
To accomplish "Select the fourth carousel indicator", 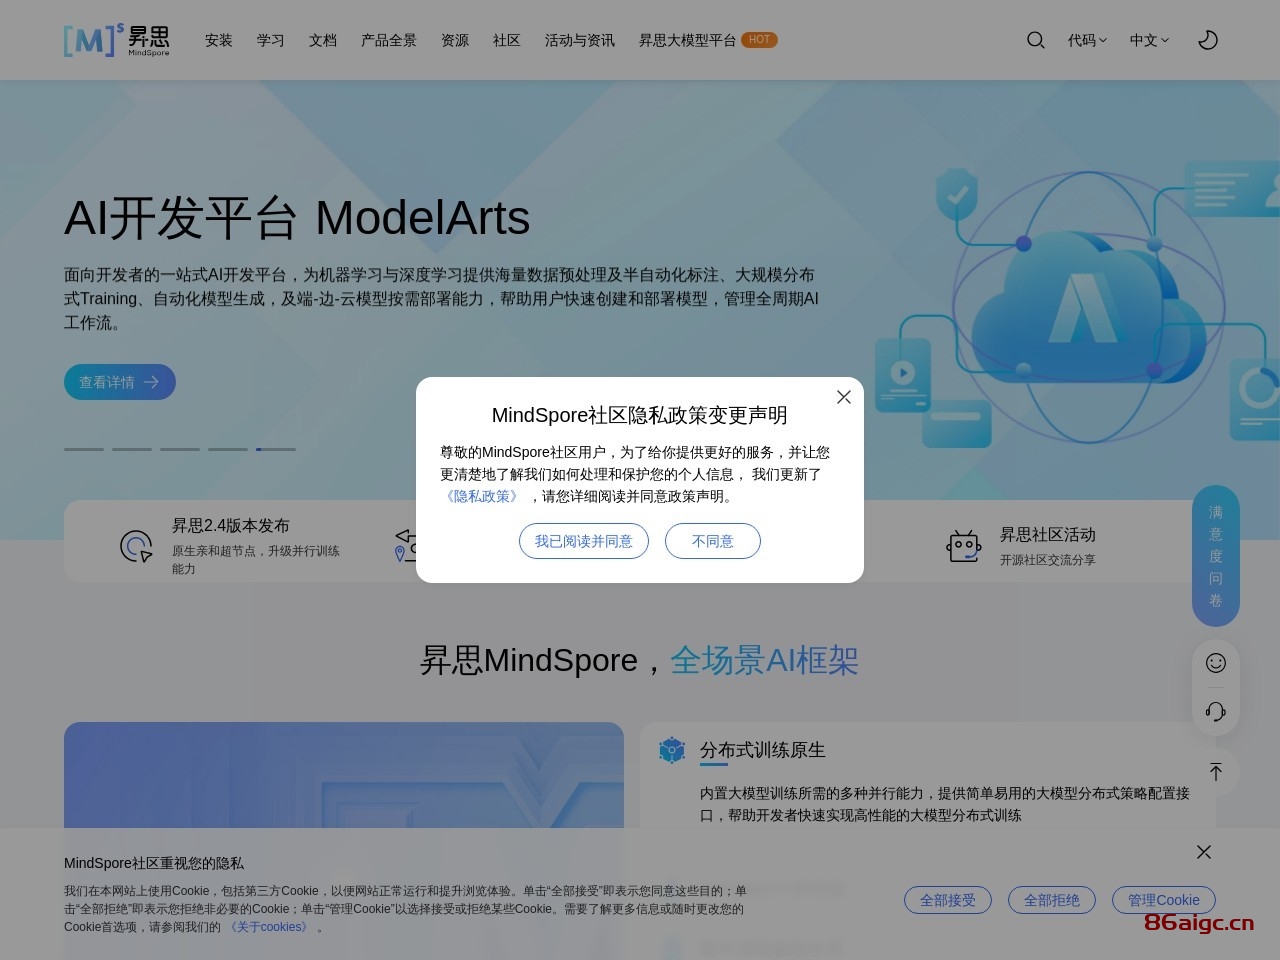I will pos(228,449).
